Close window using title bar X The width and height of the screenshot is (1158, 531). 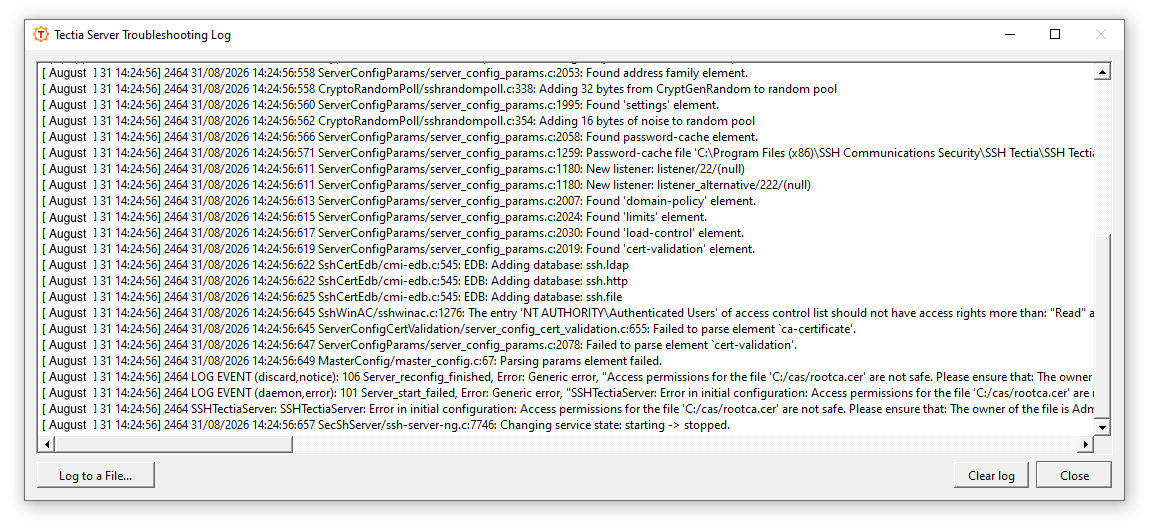[1100, 34]
